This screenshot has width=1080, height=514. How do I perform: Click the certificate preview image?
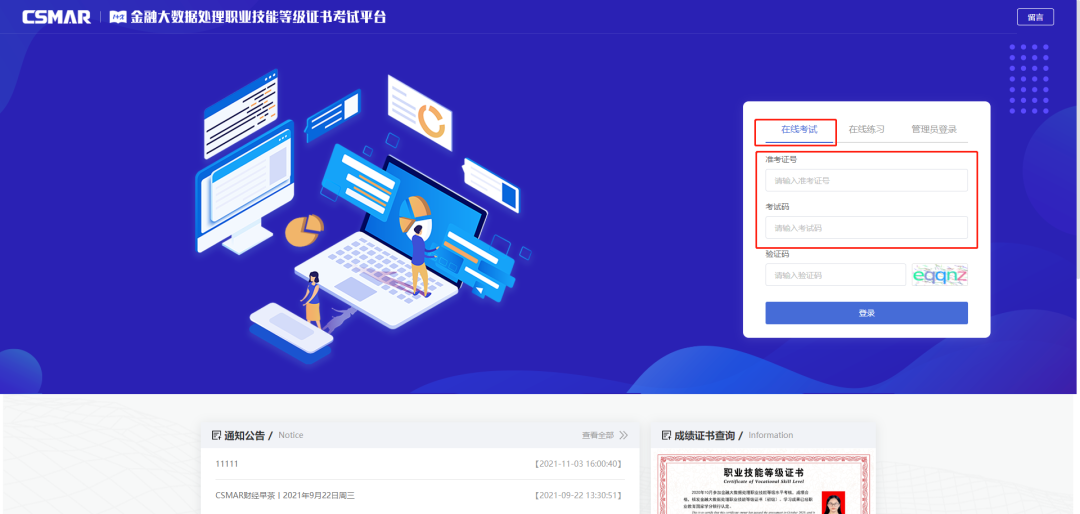click(x=763, y=485)
